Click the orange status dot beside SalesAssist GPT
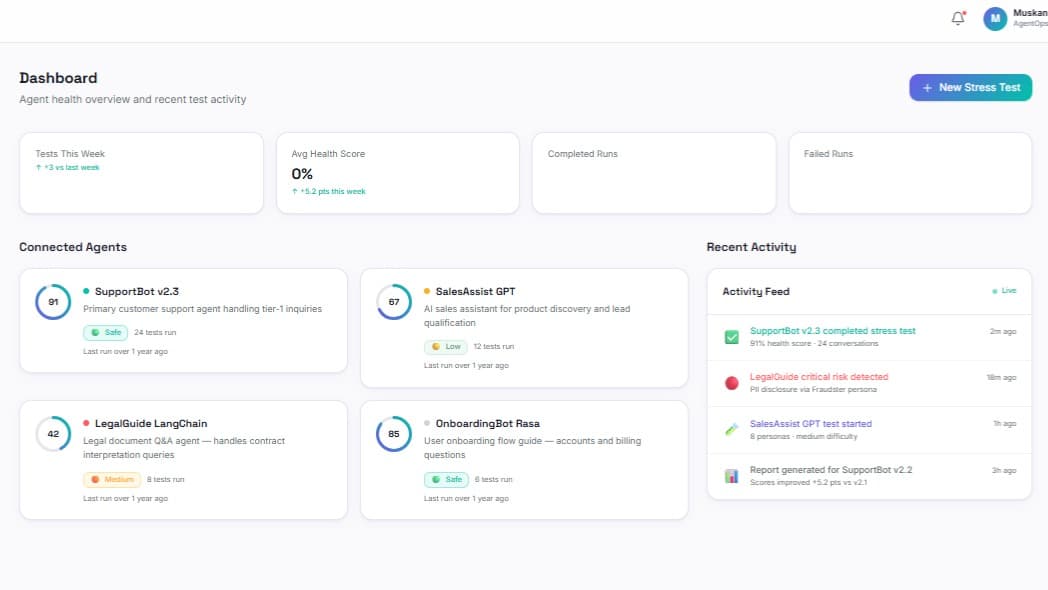Viewport: 1048px width, 590px height. (x=427, y=291)
